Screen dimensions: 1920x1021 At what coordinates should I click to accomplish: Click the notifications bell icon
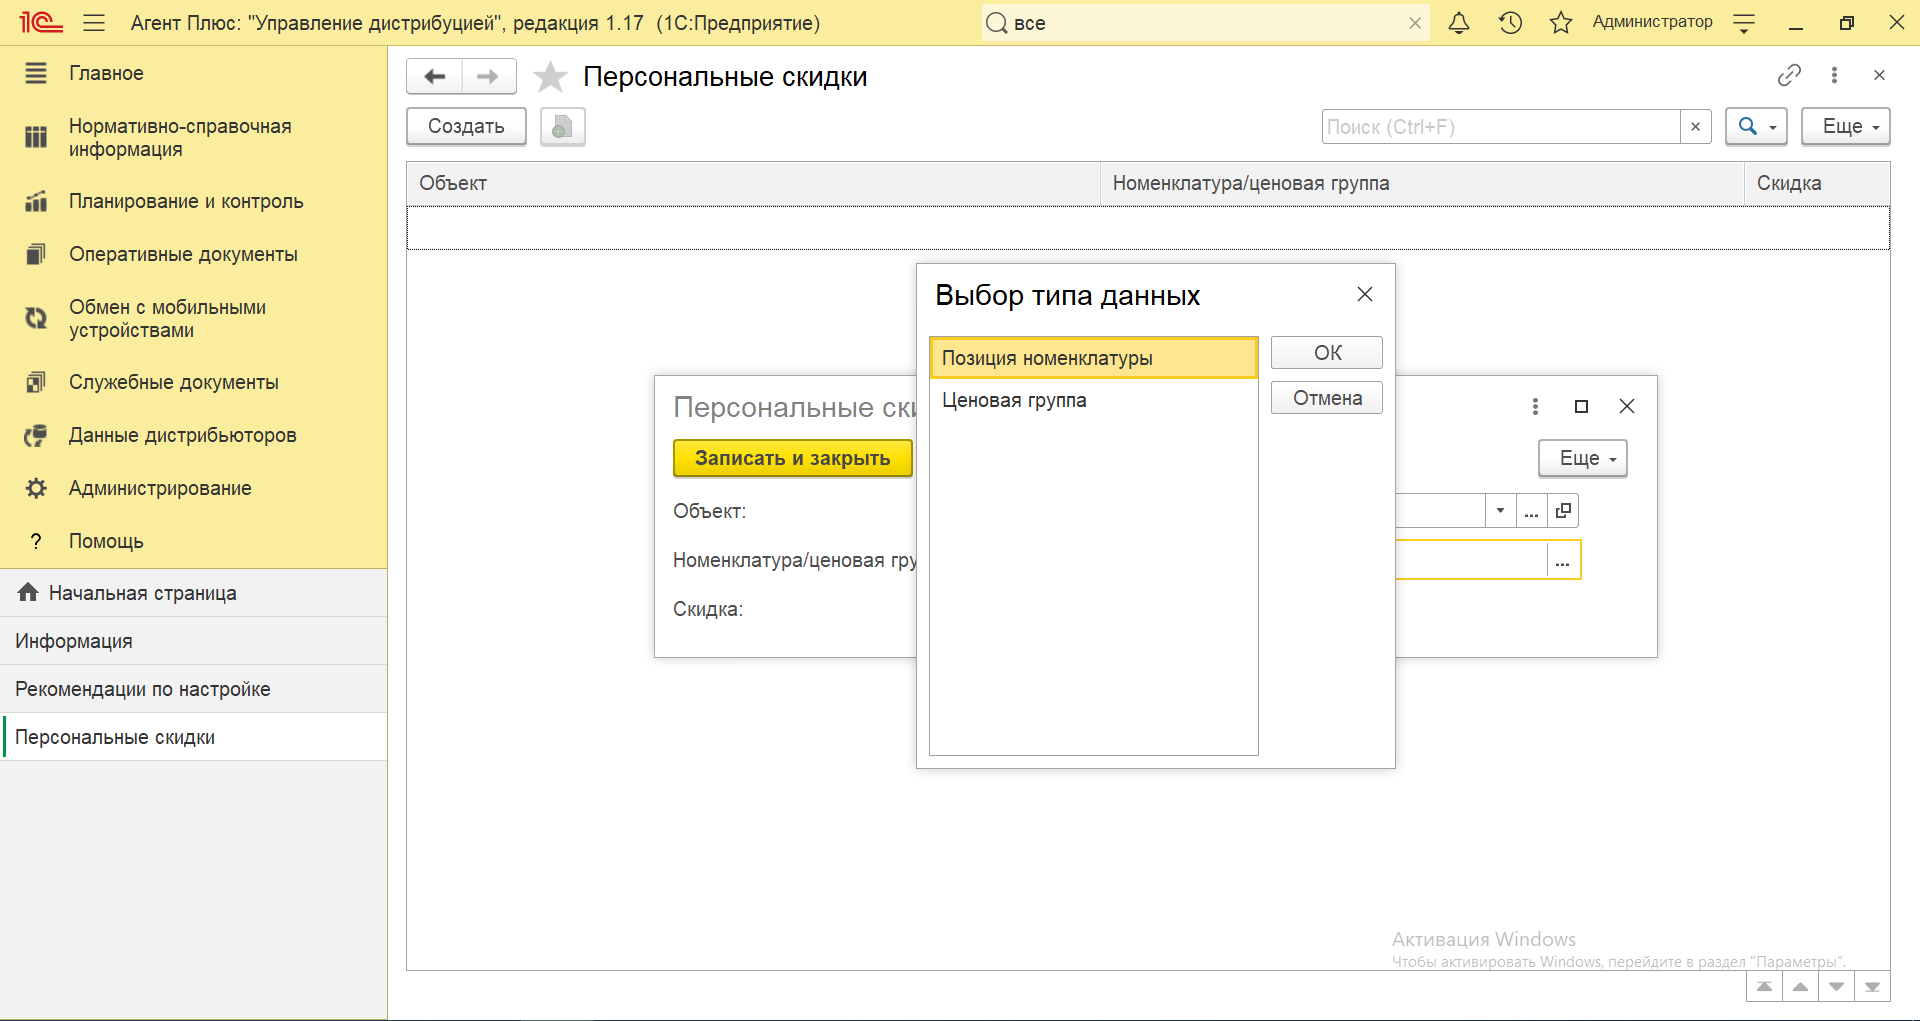pos(1459,23)
